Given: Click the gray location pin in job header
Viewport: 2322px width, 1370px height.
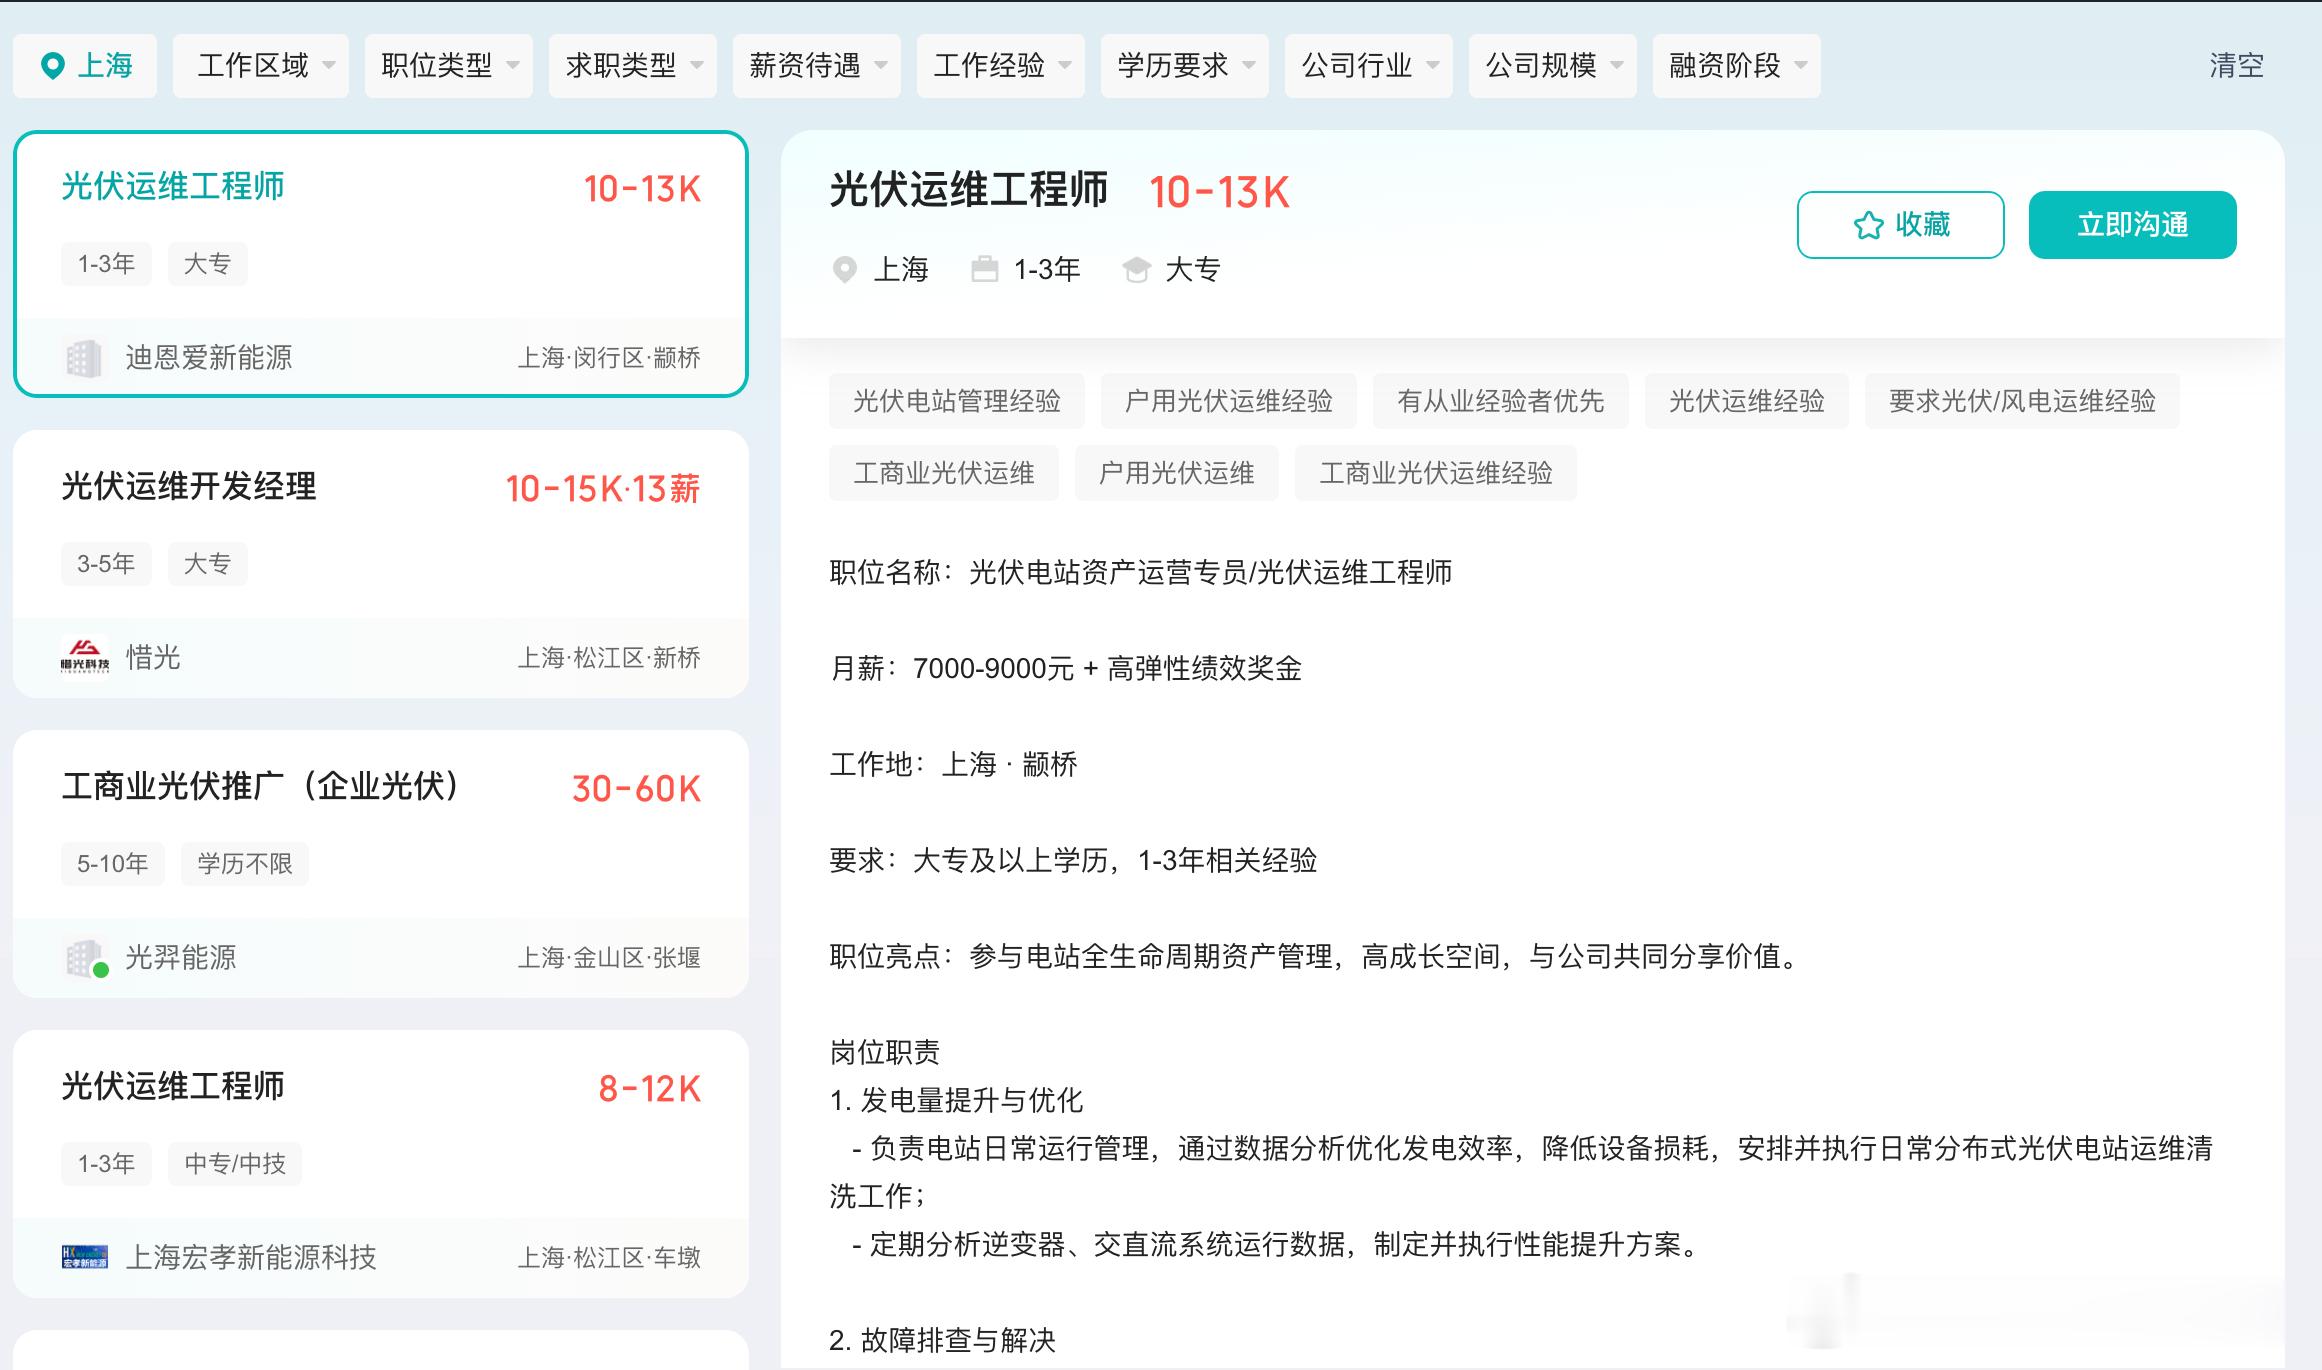Looking at the screenshot, I should click(845, 270).
